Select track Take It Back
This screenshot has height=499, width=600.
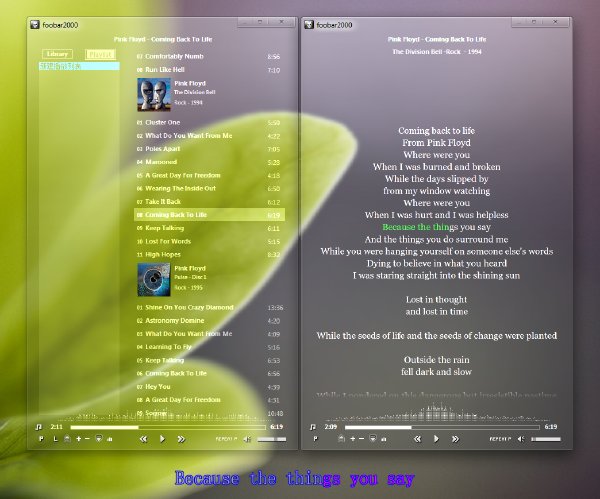pyautogui.click(x=209, y=202)
